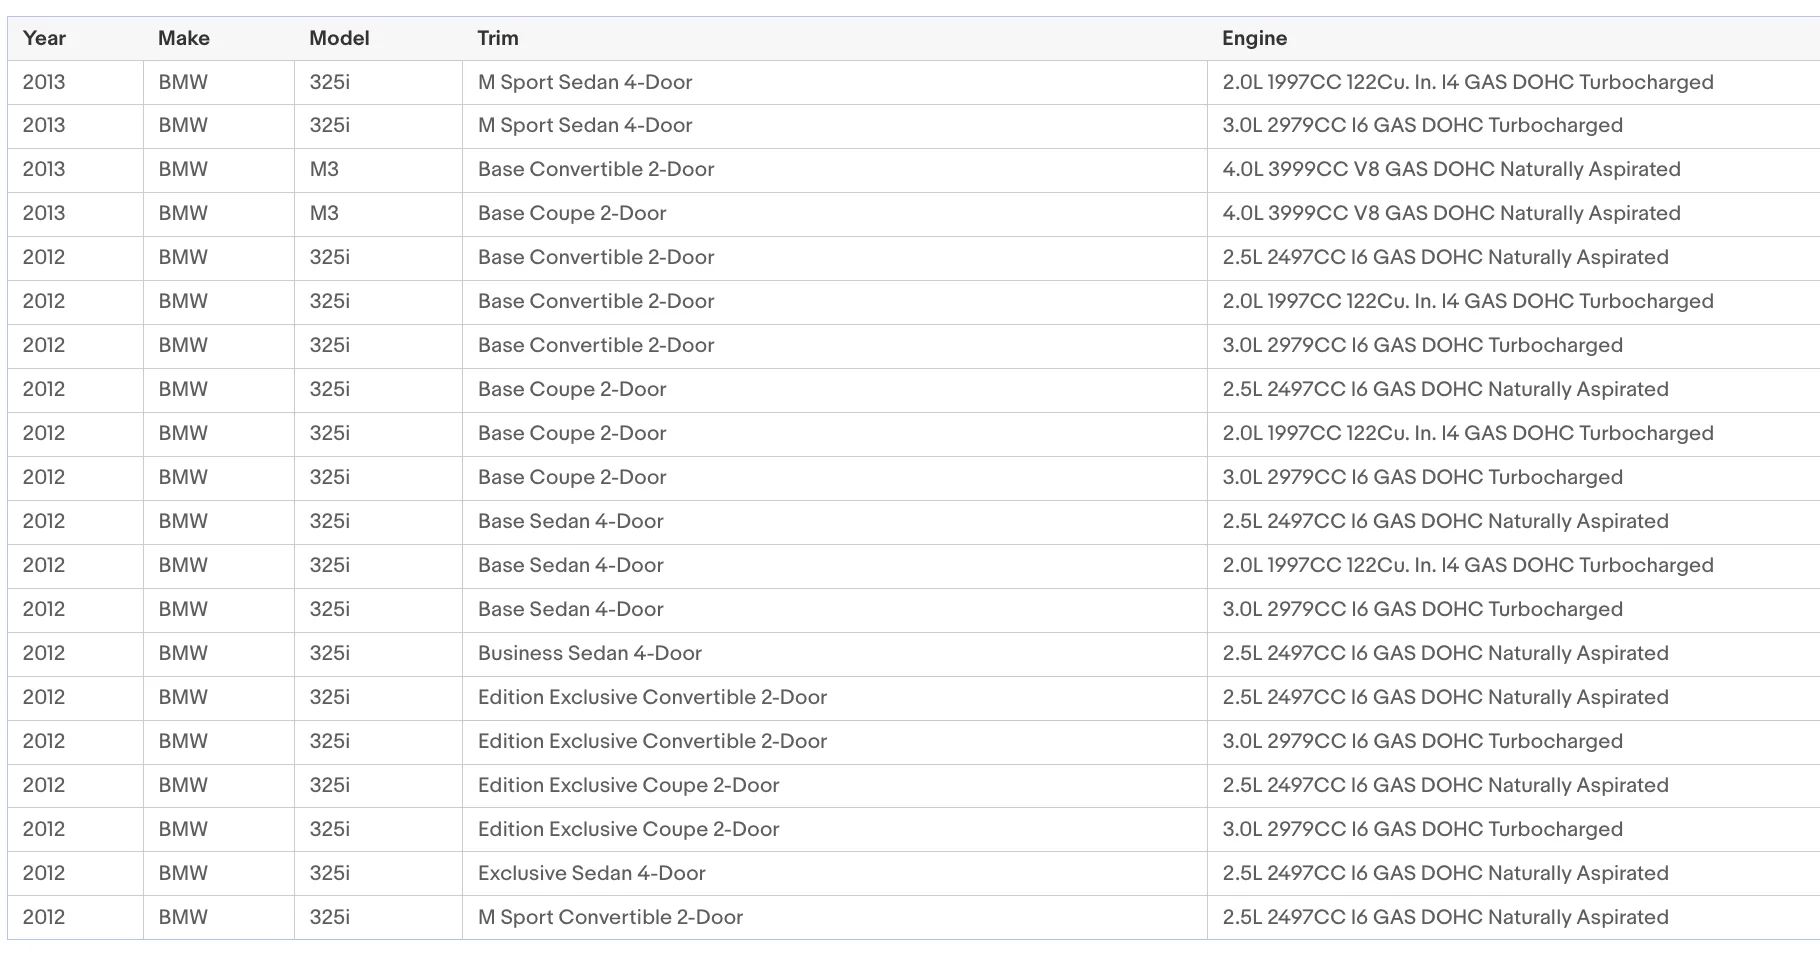Click the 325i model cell in the Business Sedan row
The width and height of the screenshot is (1820, 954).
[378, 654]
